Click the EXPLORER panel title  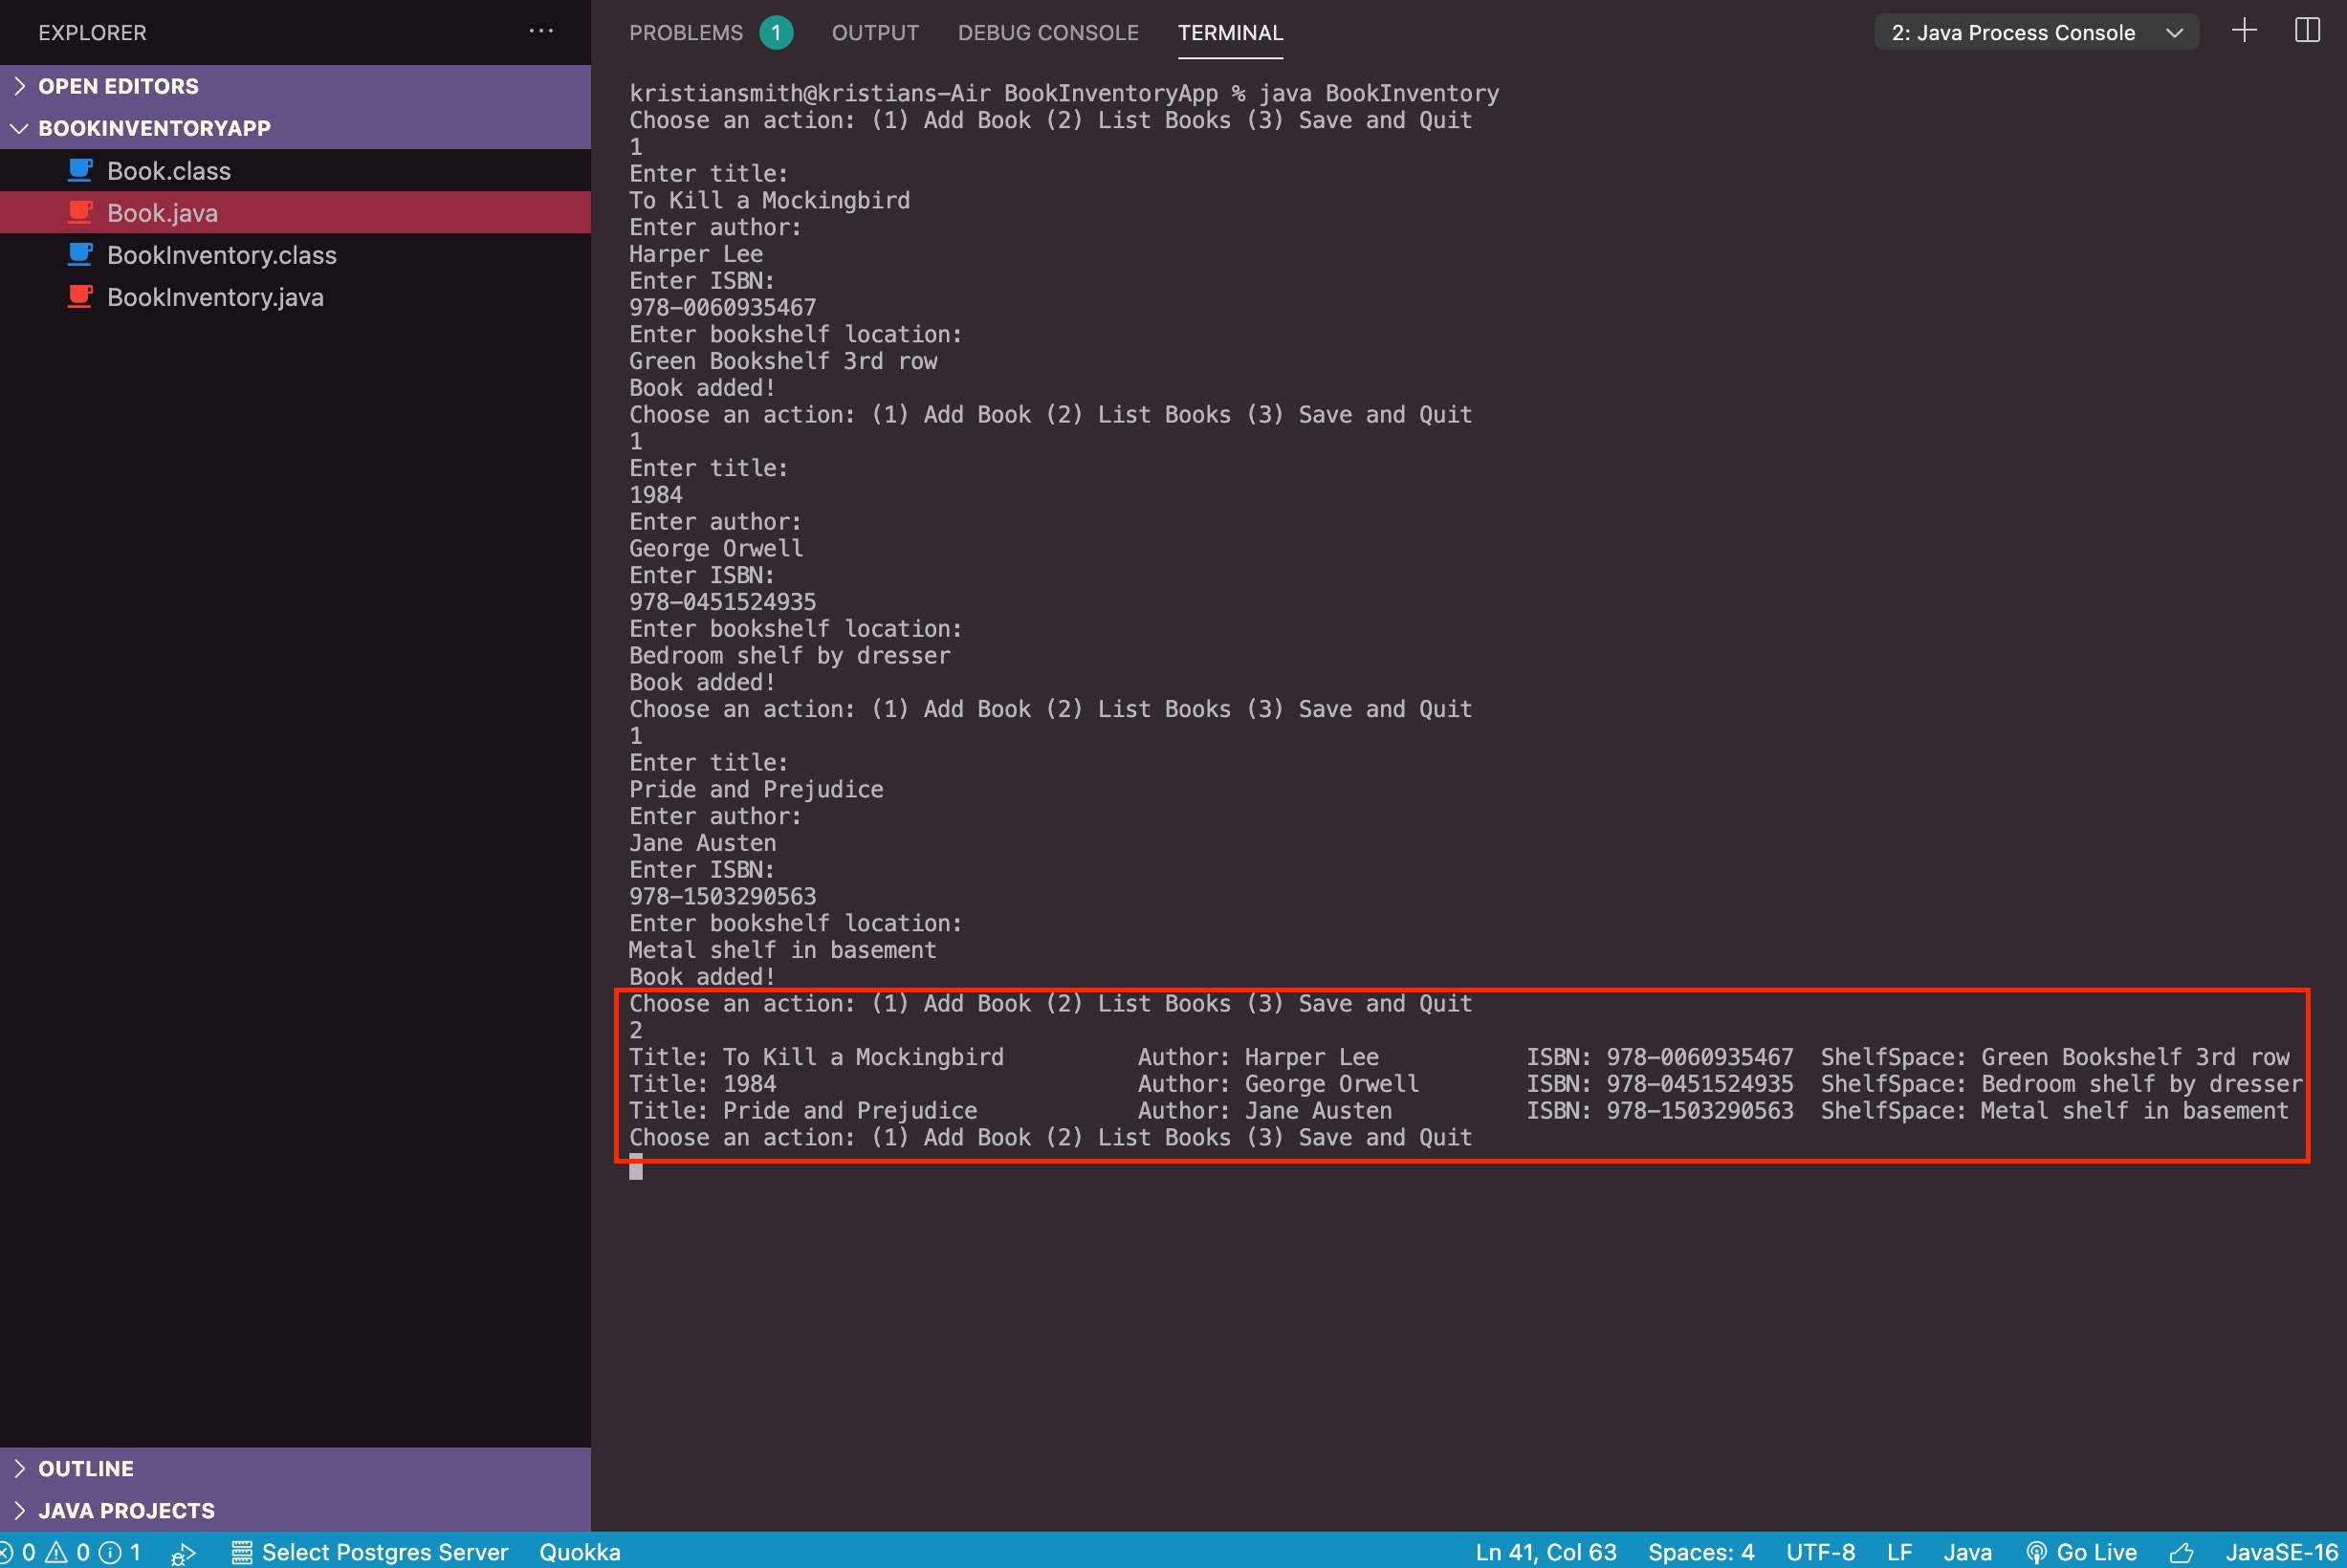tap(92, 32)
